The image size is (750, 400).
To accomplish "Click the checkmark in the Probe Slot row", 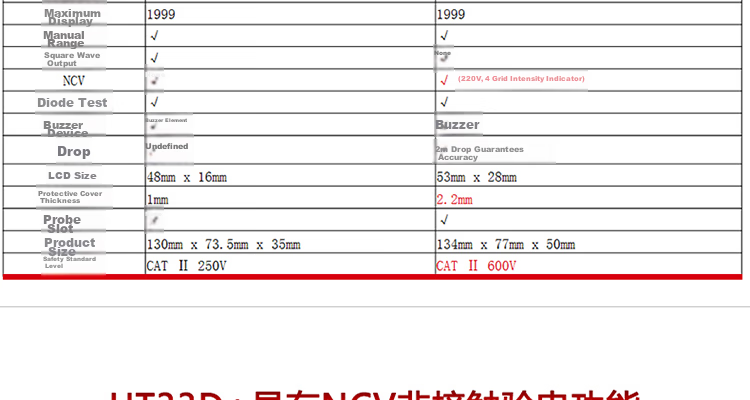I will coord(444,220).
